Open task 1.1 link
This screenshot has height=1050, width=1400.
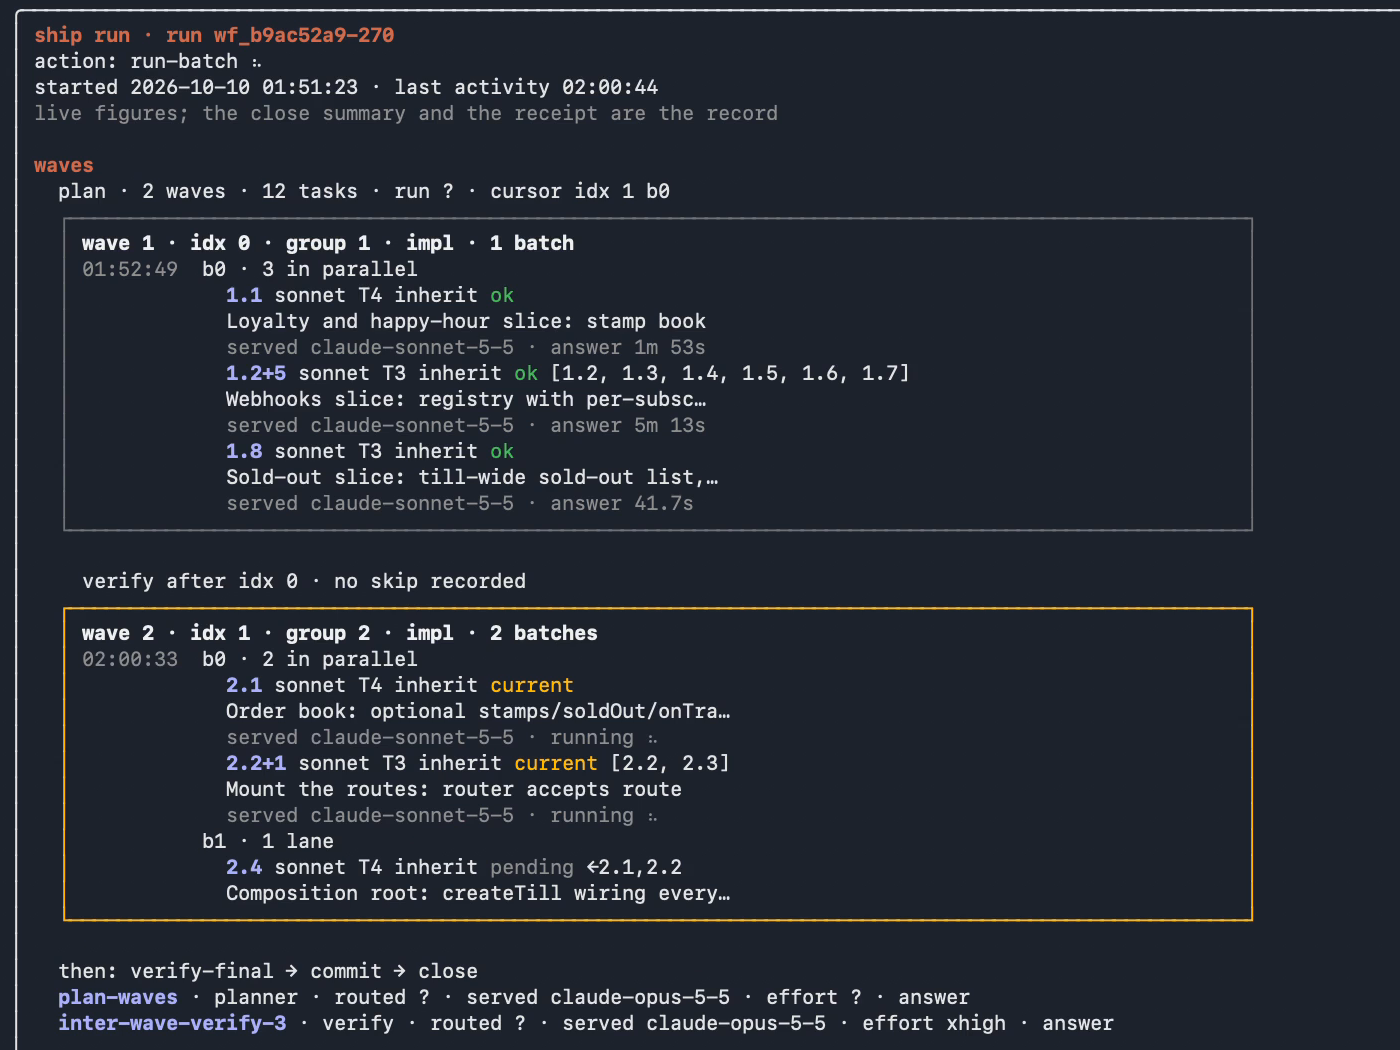pyautogui.click(x=244, y=295)
